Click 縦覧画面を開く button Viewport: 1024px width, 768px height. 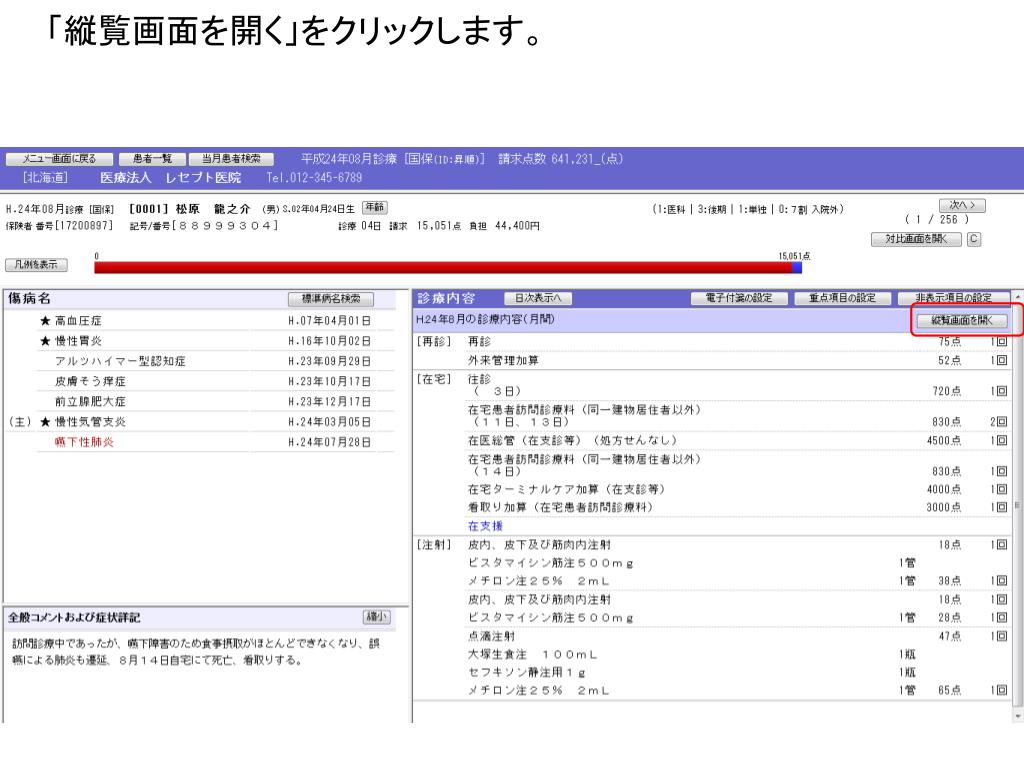961,320
